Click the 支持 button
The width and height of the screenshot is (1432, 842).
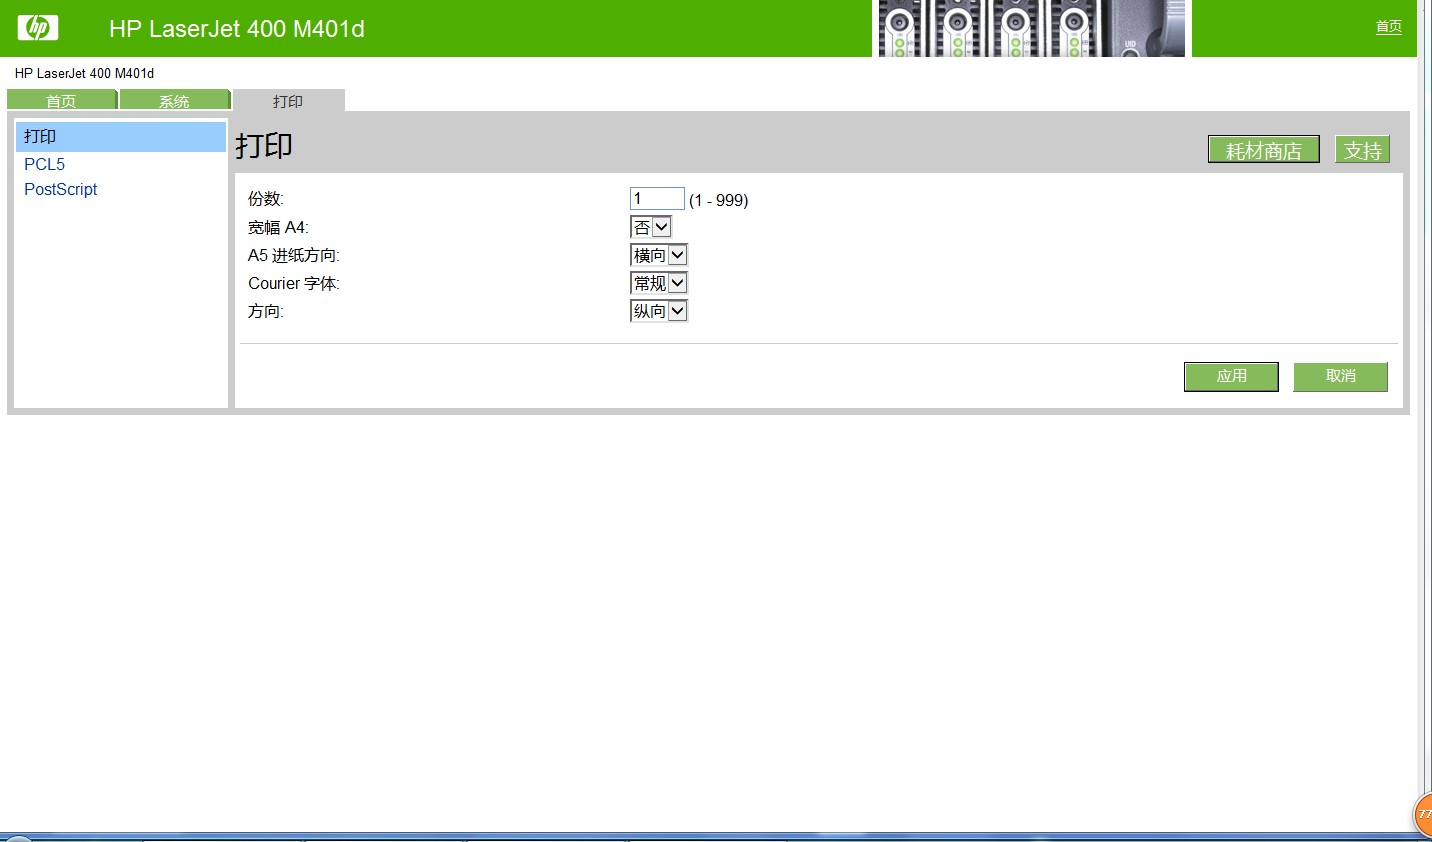(x=1362, y=150)
